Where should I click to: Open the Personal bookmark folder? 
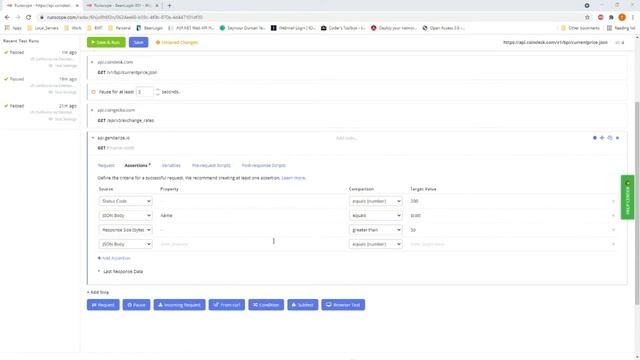120,28
